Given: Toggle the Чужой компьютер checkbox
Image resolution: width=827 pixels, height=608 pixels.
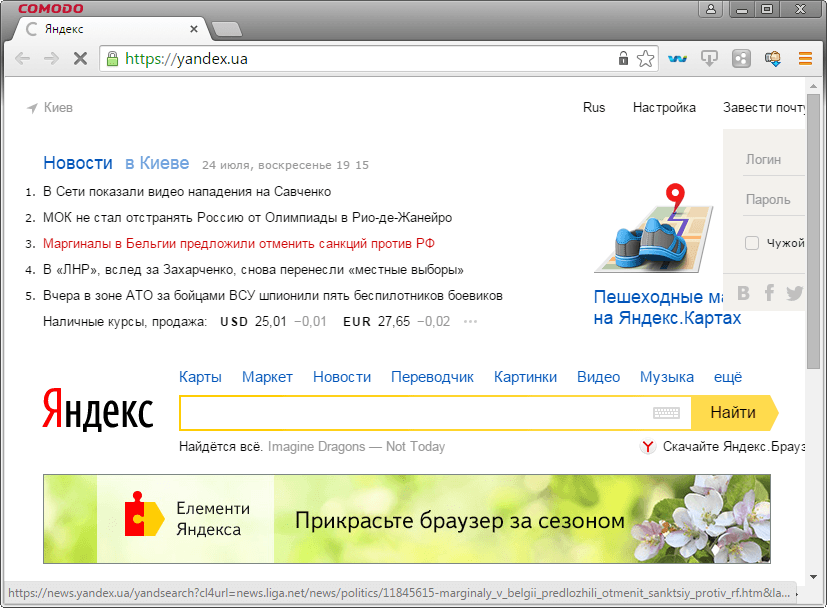Looking at the screenshot, I should point(752,243).
